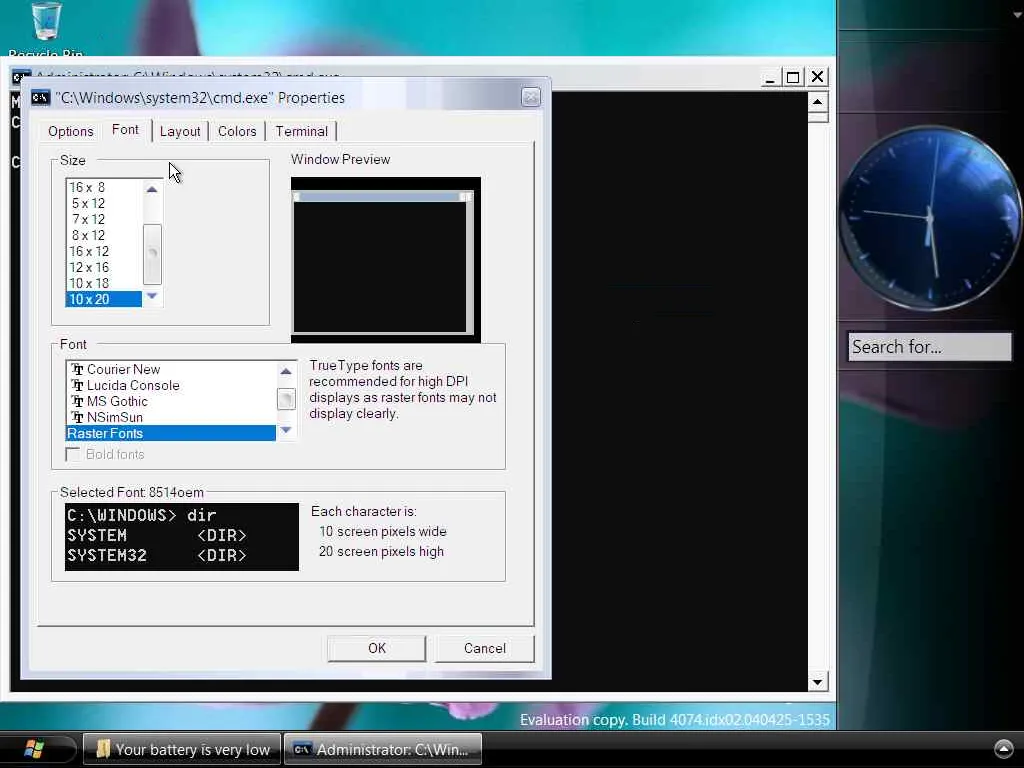The image size is (1024, 768).
Task: Click the cmd window scroll down arrow
Action: tap(818, 682)
